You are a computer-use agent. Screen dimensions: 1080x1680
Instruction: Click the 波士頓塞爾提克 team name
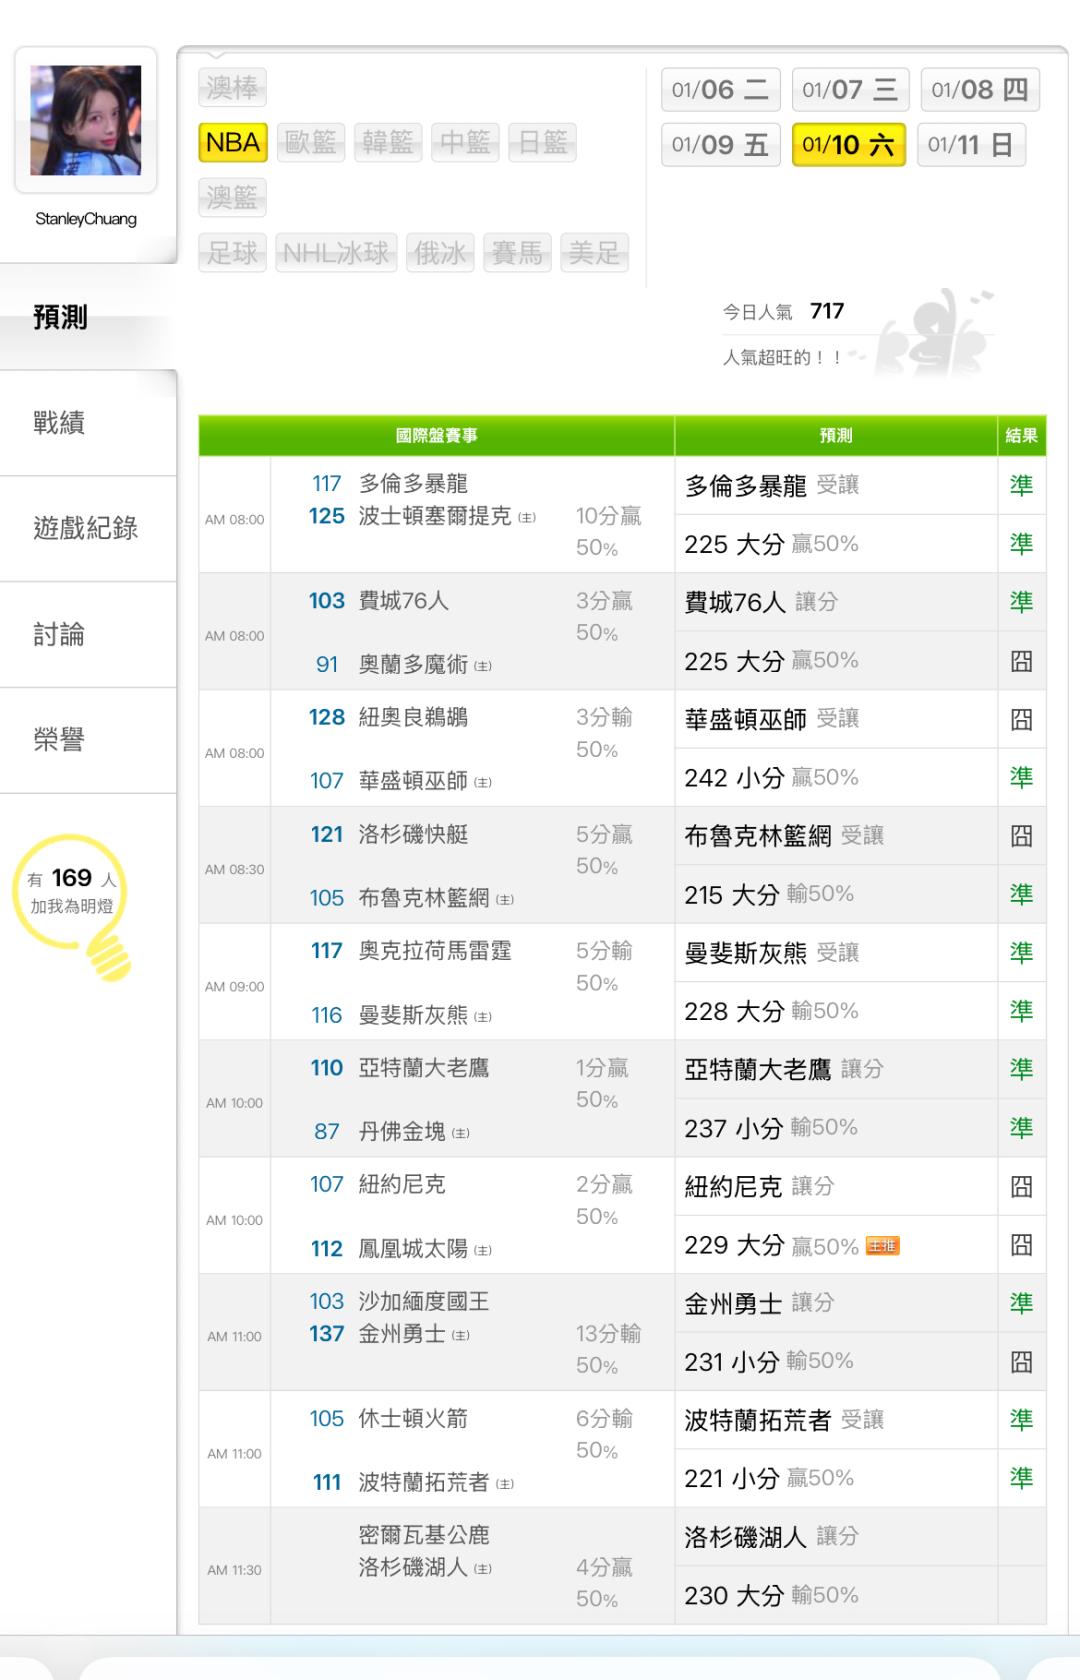[x=435, y=516]
